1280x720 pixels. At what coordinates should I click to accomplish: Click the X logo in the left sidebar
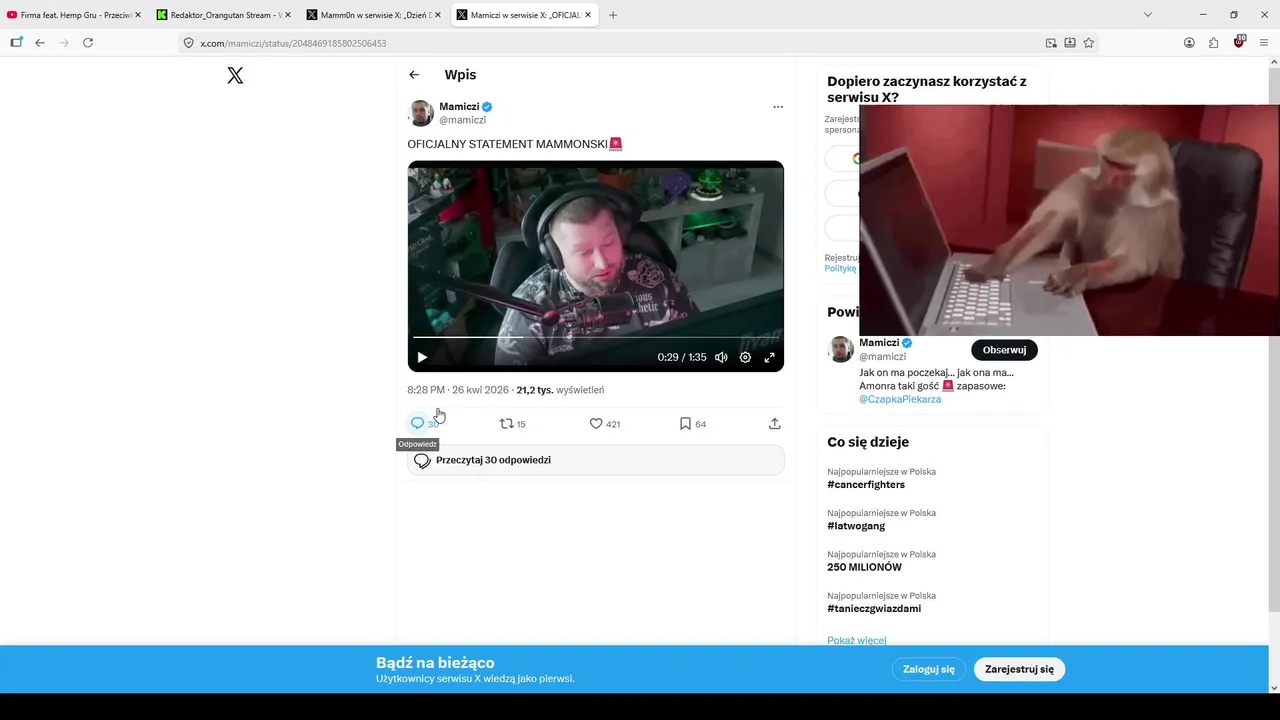(235, 75)
